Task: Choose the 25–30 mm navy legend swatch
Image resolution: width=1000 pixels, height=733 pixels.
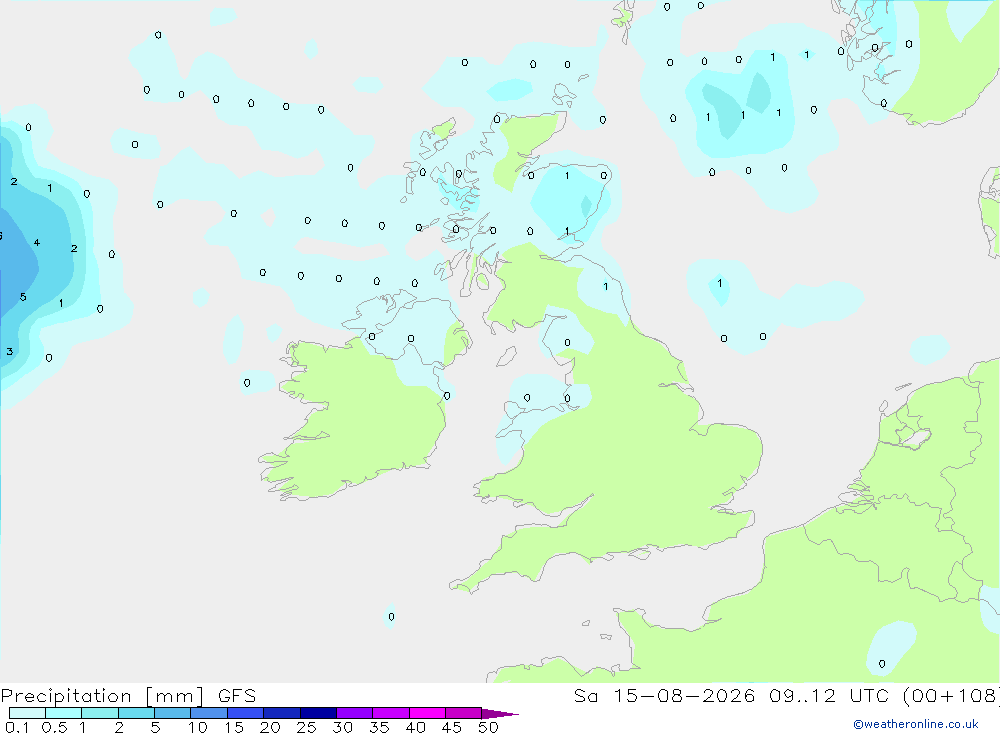Action: pos(318,713)
